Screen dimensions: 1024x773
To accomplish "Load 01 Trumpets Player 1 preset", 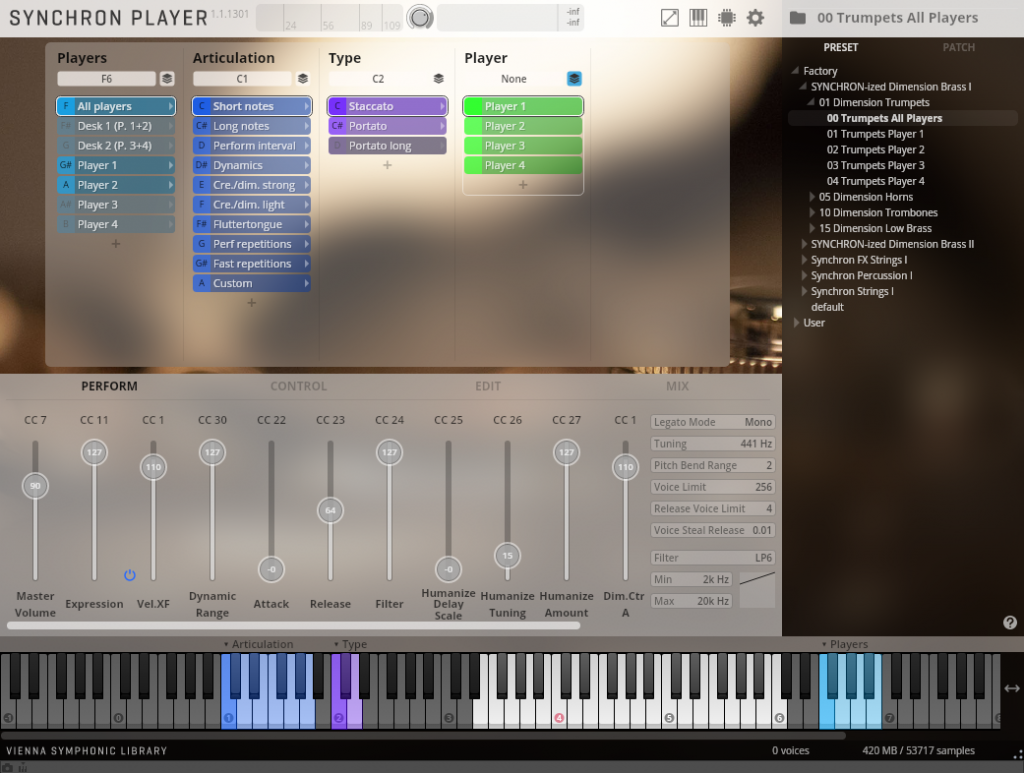I will (875, 134).
